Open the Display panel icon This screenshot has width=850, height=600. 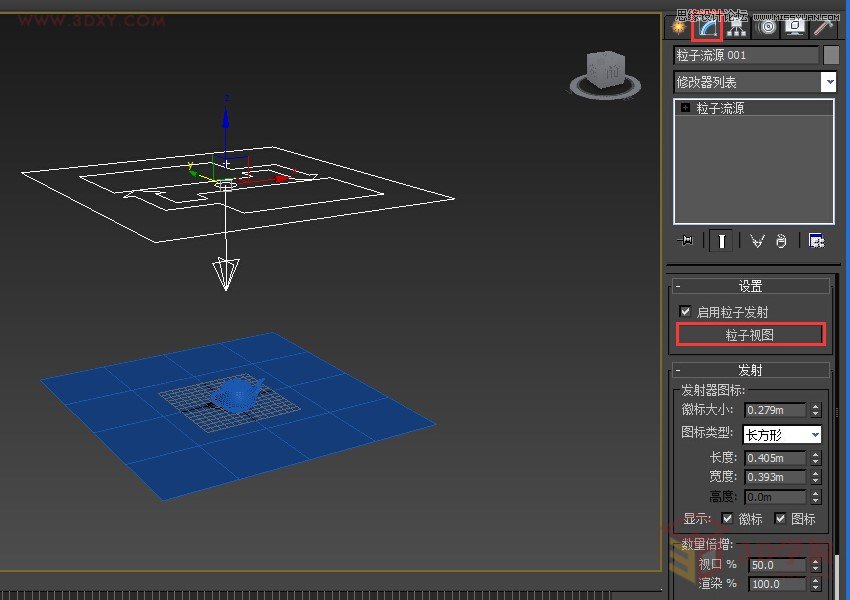[x=793, y=28]
